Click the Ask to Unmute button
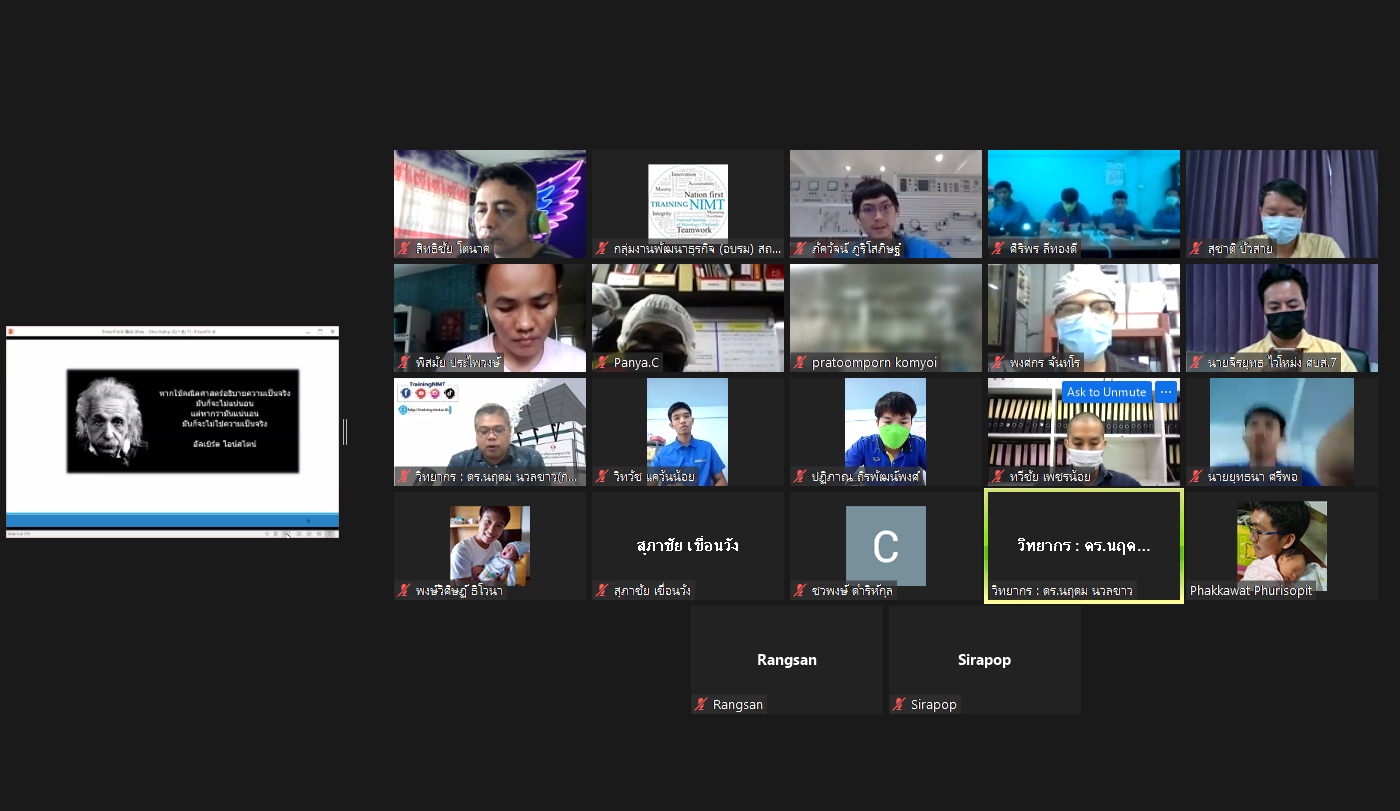1400x811 pixels. click(x=1106, y=392)
